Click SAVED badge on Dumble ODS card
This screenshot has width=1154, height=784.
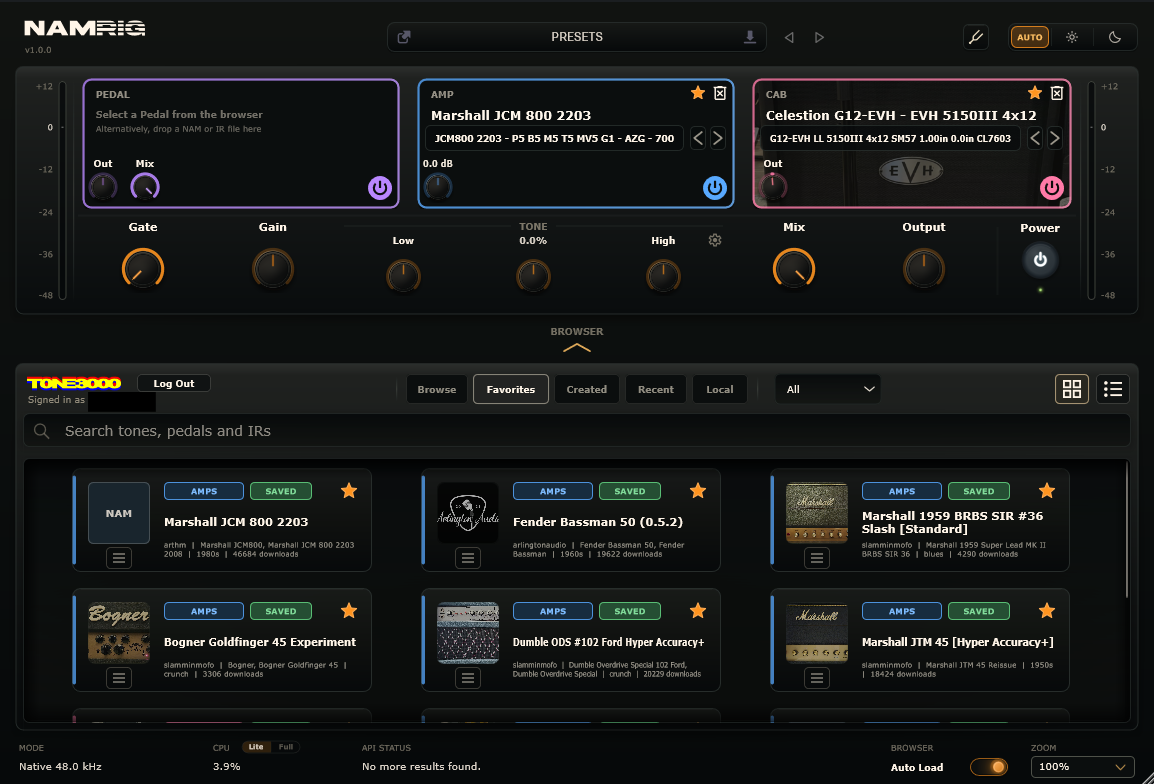[x=629, y=611]
